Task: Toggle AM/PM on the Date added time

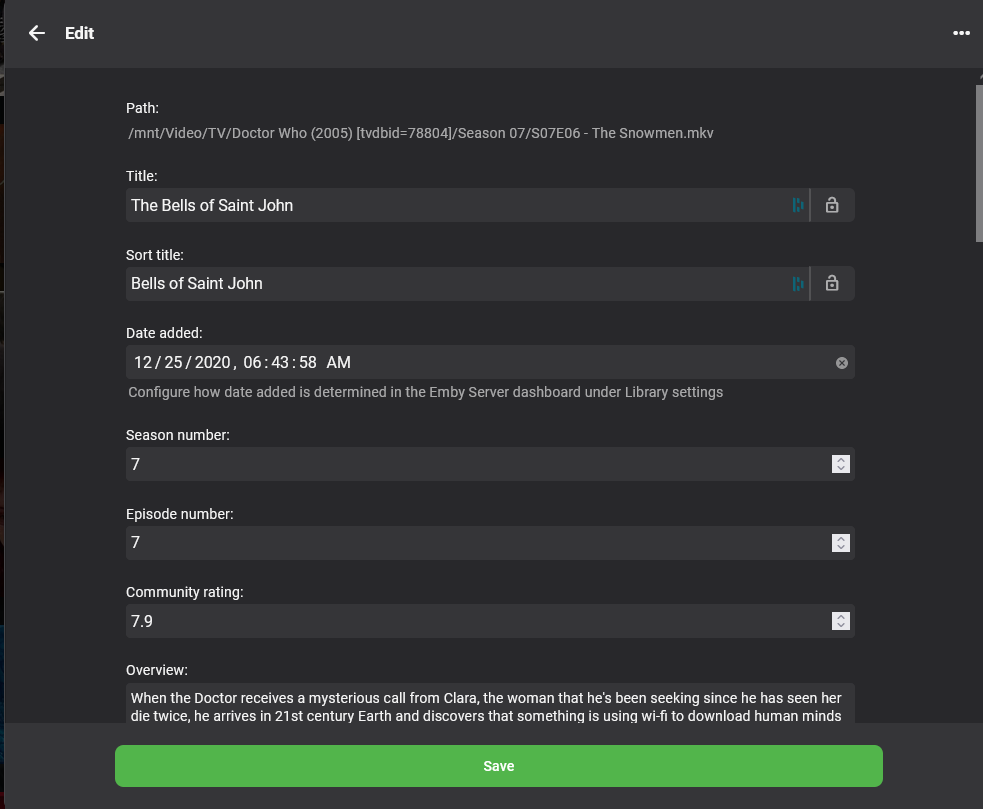Action: coord(338,362)
